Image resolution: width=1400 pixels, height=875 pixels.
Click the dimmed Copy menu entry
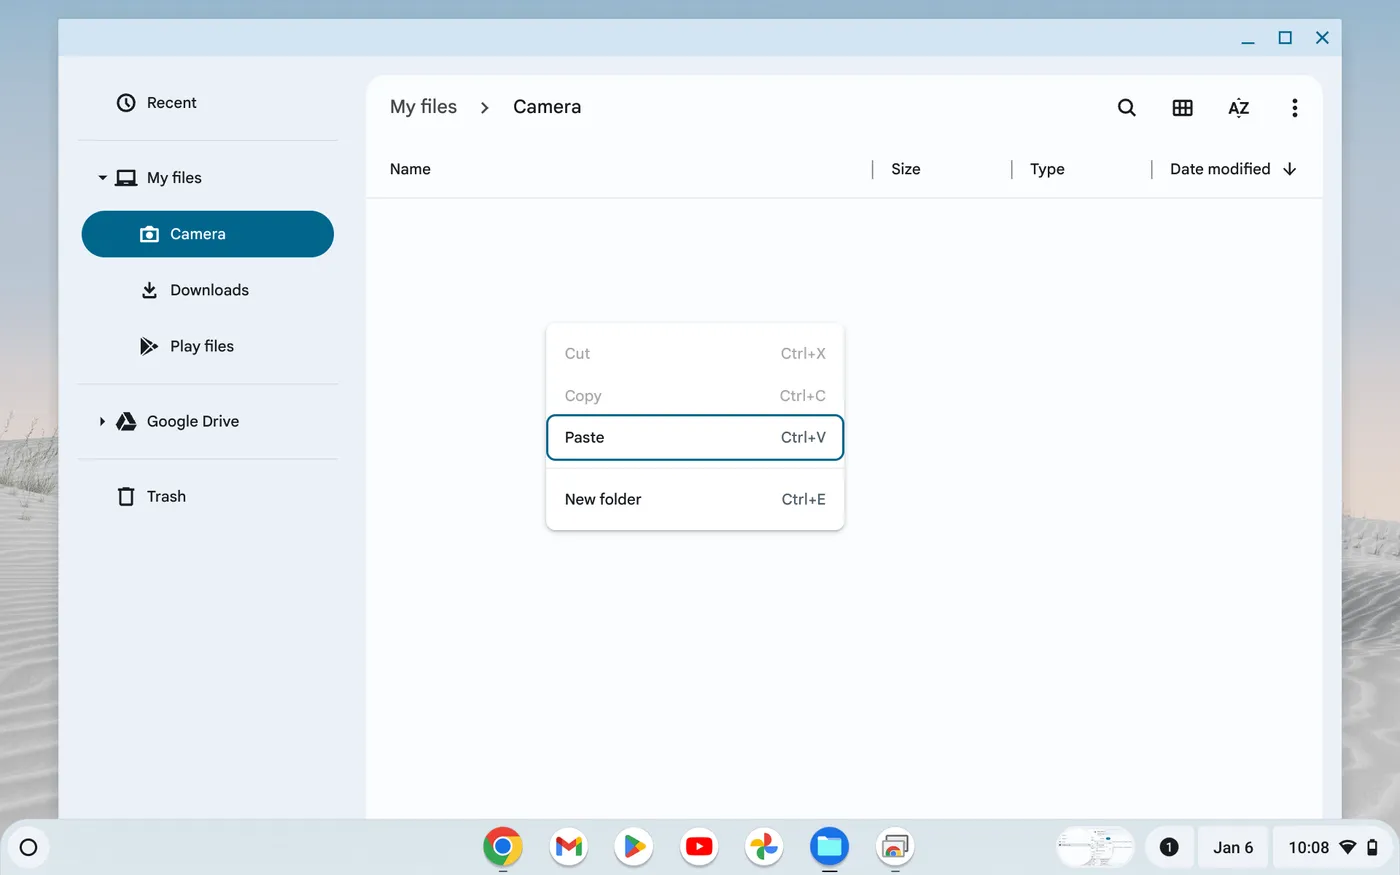pyautogui.click(x=695, y=395)
